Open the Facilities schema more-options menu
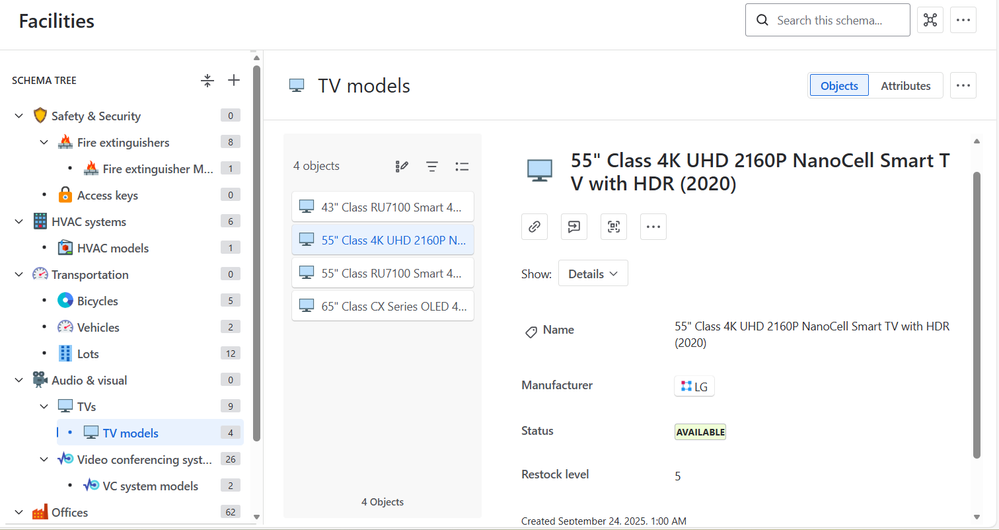Viewport: 999px width, 530px height. click(x=963, y=20)
